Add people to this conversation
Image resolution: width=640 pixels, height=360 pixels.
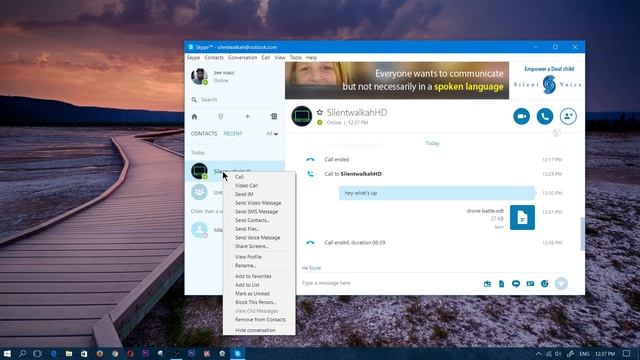click(x=568, y=116)
